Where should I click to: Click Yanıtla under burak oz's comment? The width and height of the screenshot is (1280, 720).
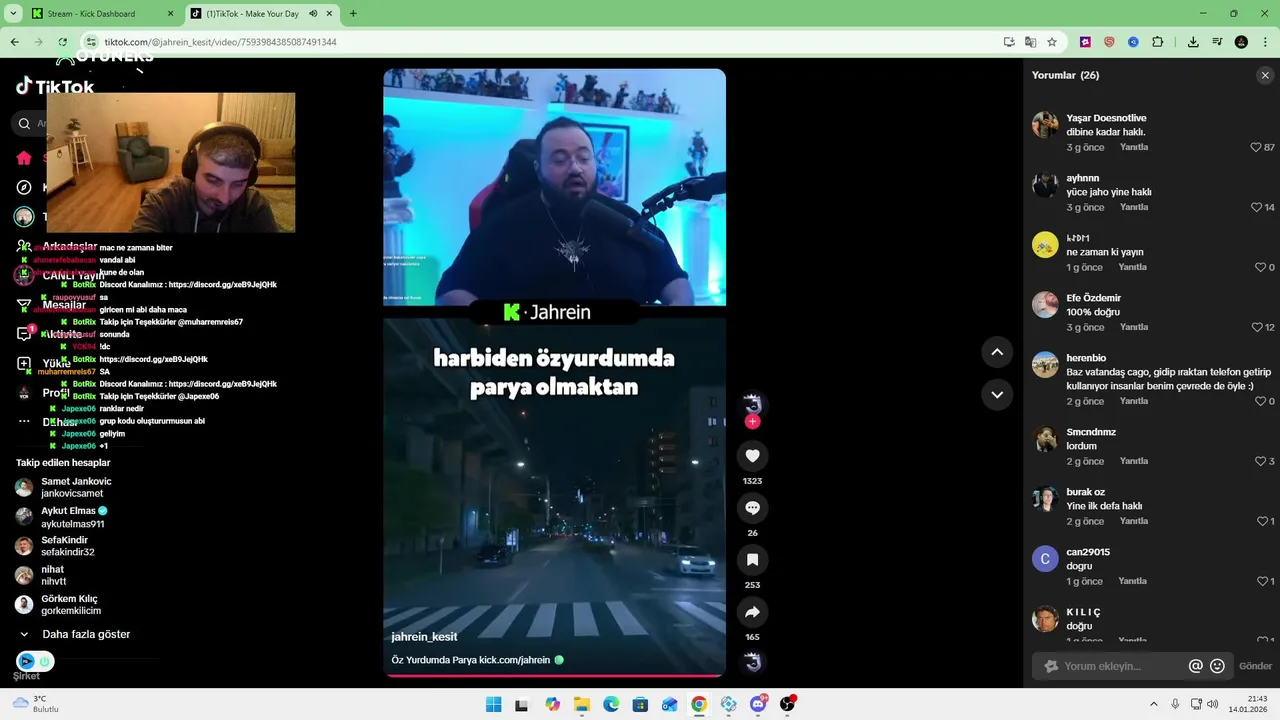1134,521
